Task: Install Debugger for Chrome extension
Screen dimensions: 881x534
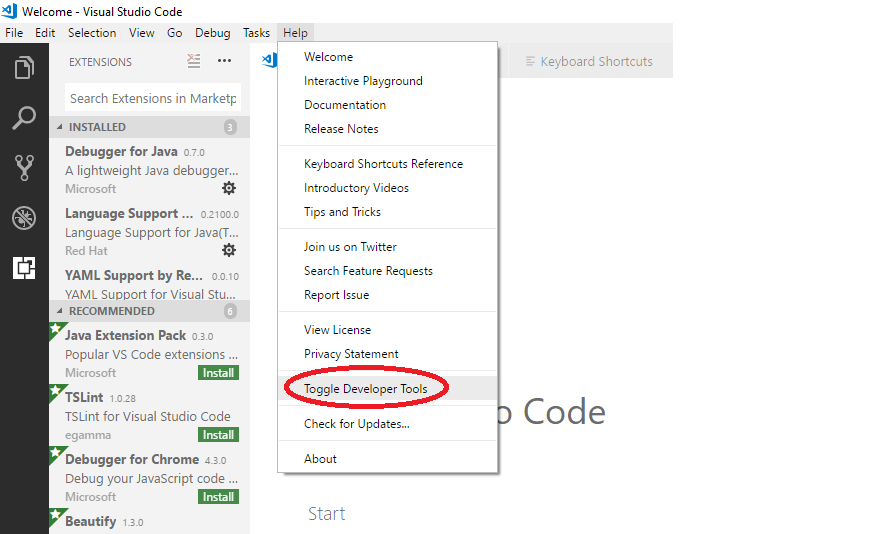Action: click(x=219, y=497)
